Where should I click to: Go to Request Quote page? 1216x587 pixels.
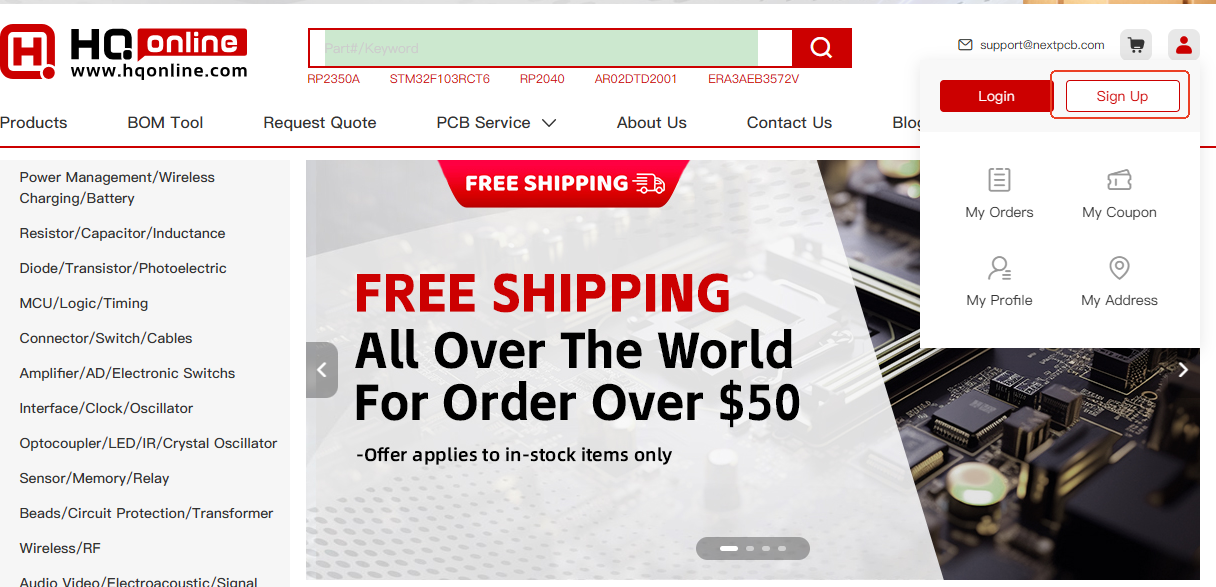click(320, 123)
